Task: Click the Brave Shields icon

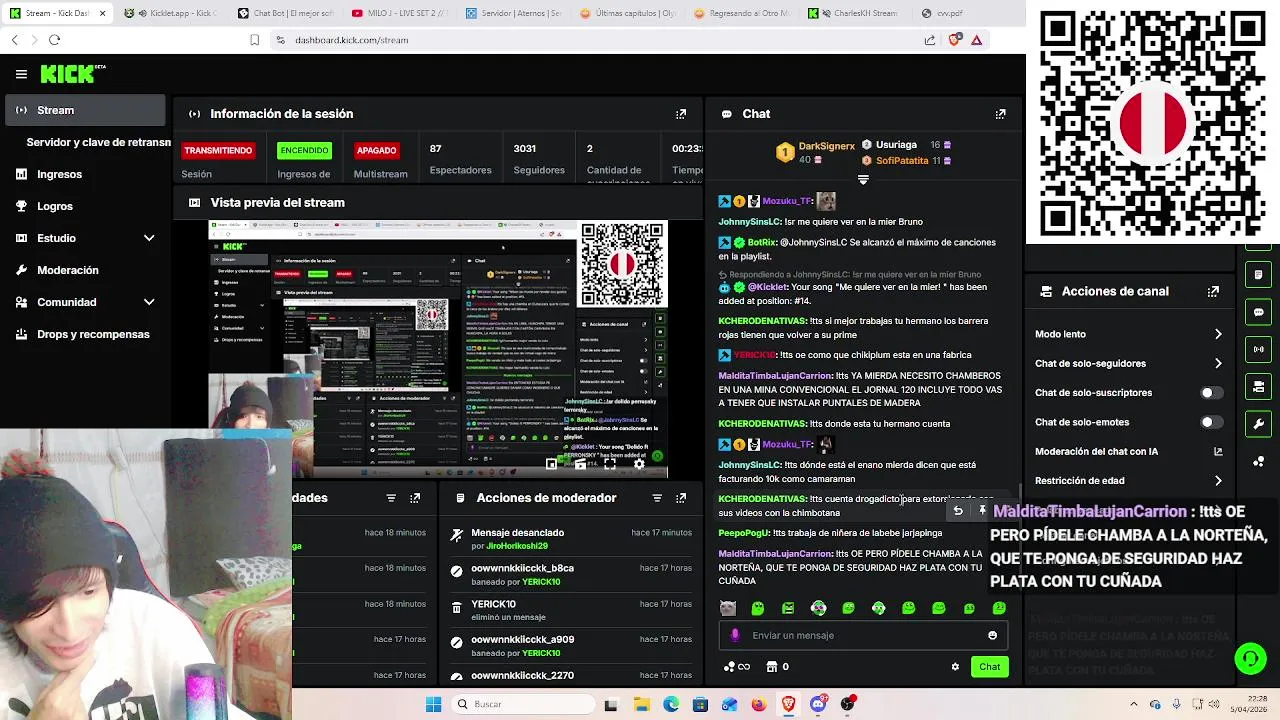Action: [x=953, y=40]
